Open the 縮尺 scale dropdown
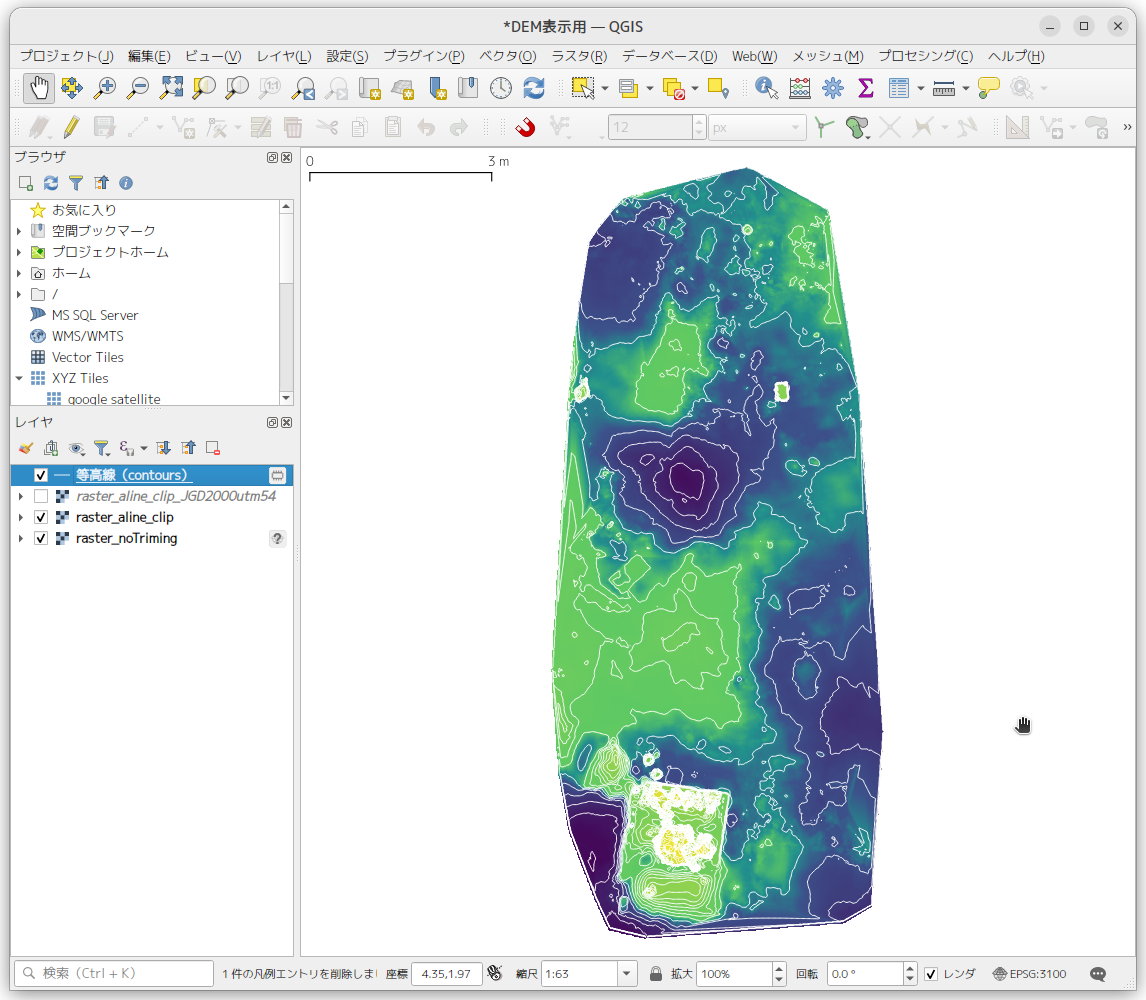1146x1000 pixels. coord(625,973)
